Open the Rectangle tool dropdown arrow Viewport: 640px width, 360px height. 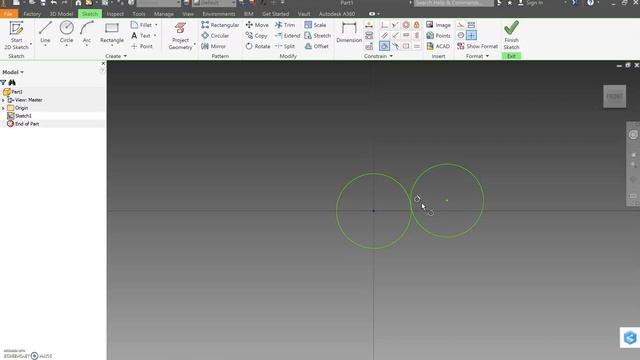tap(111, 45)
